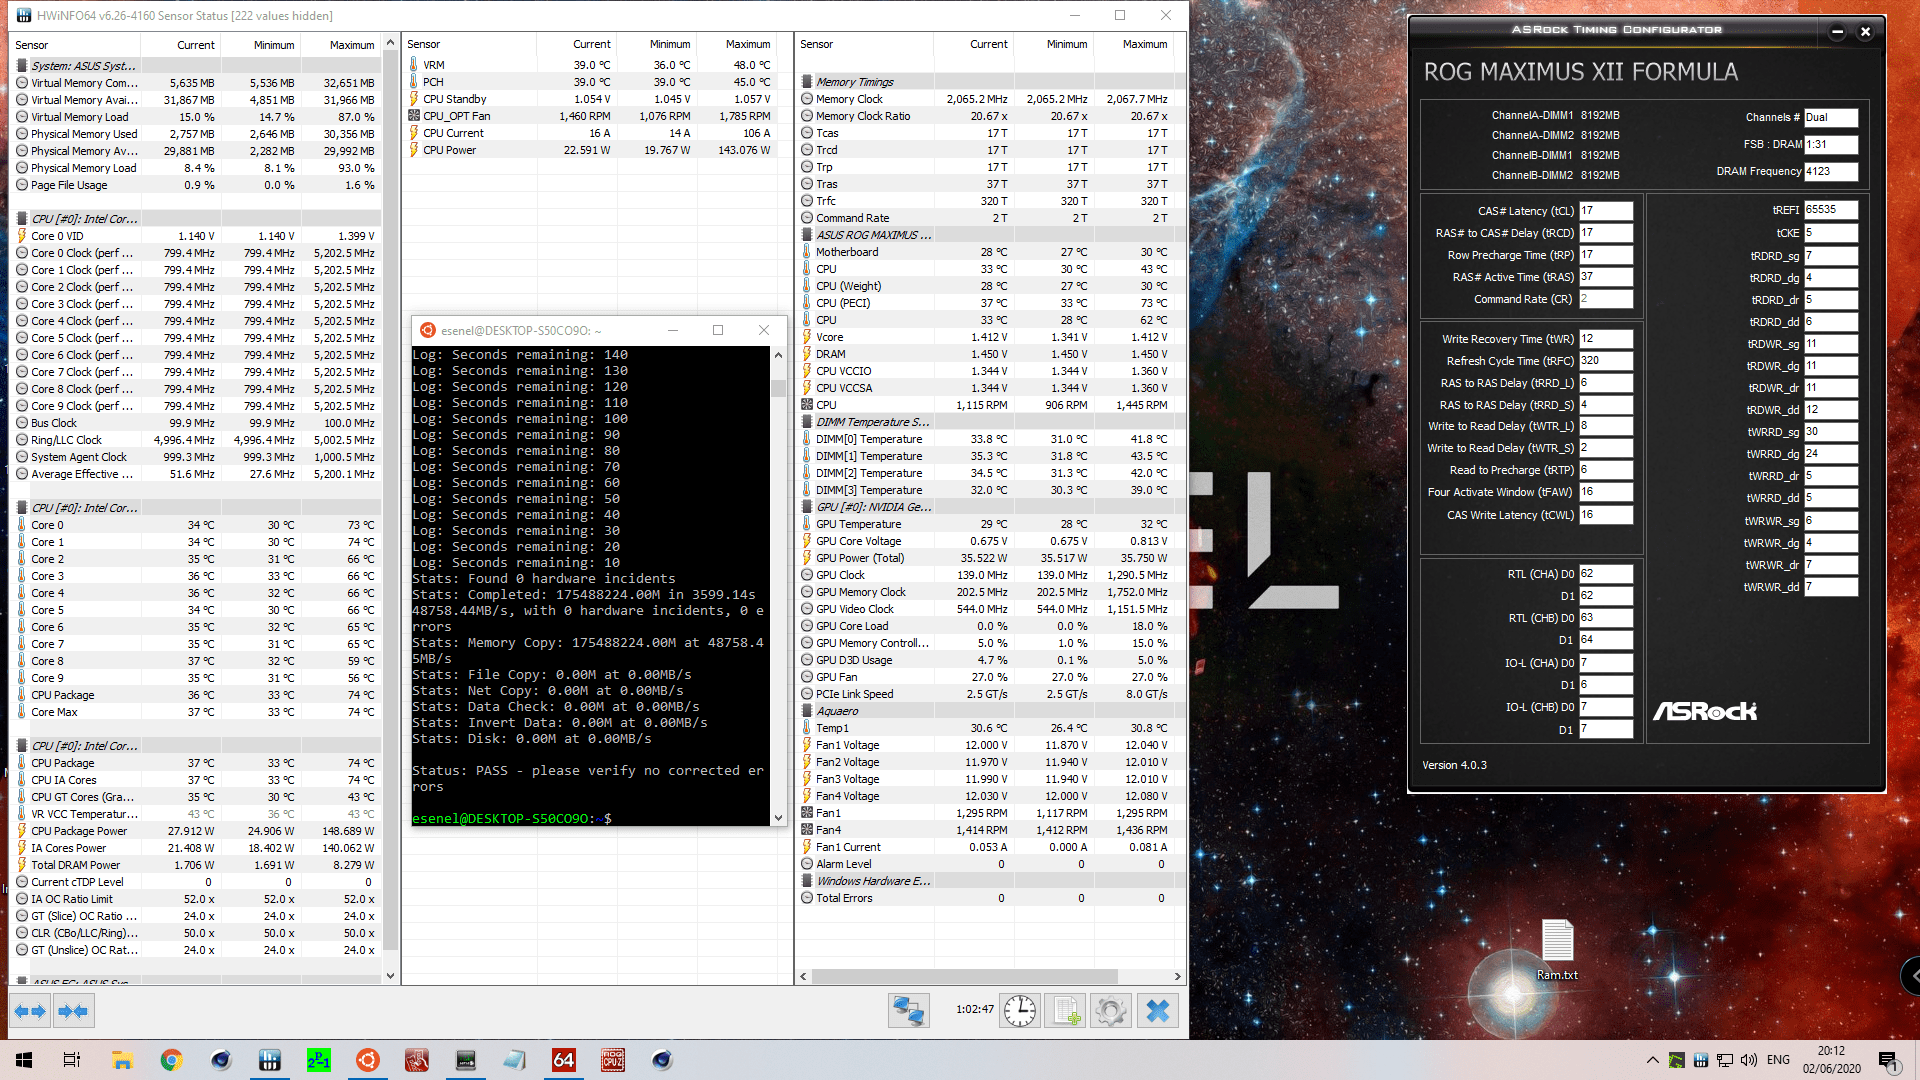Select the System: ASUS Syst... group header
Screen dimensions: 1920x1080
197,66
